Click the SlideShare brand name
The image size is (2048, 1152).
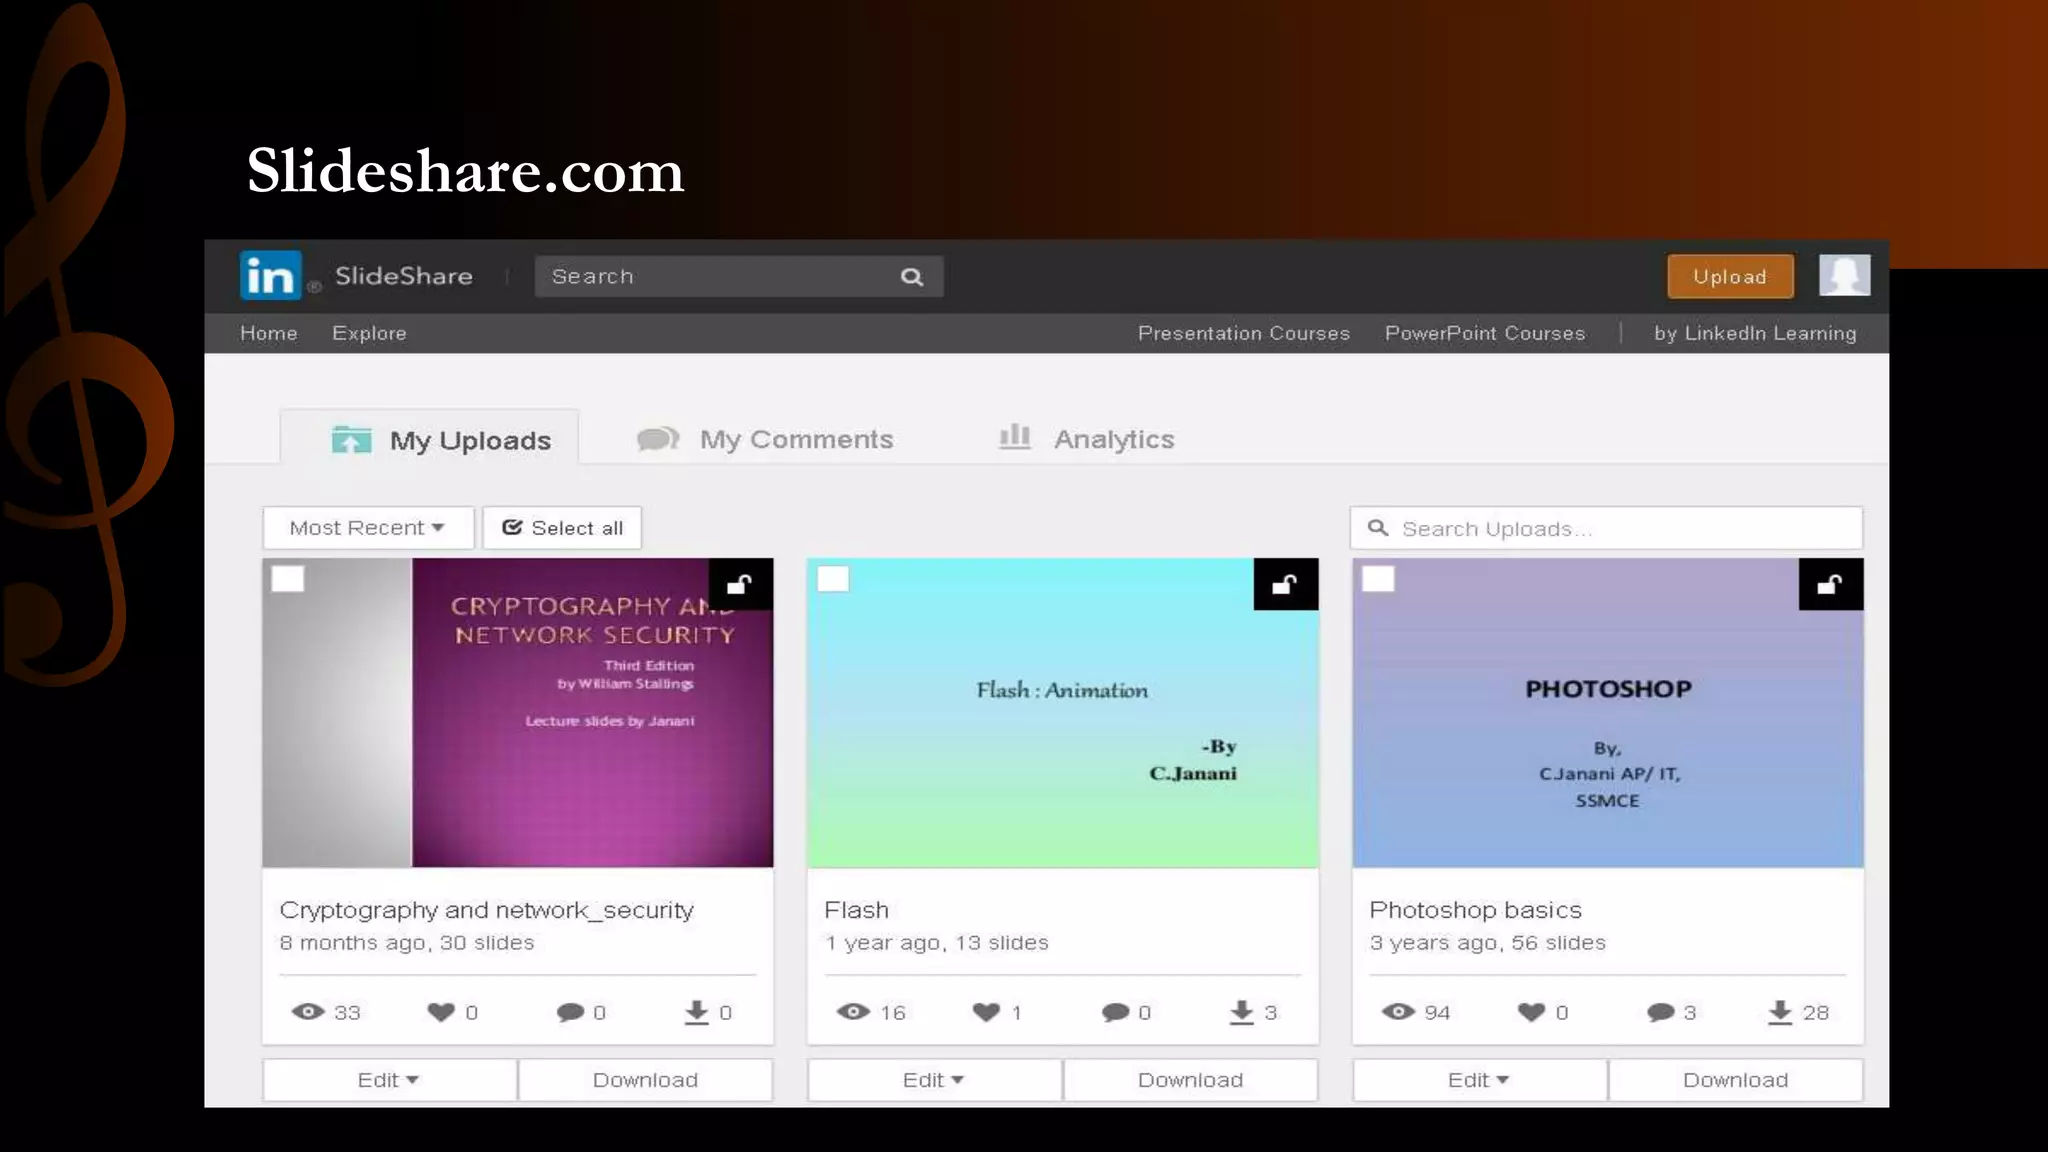(403, 276)
